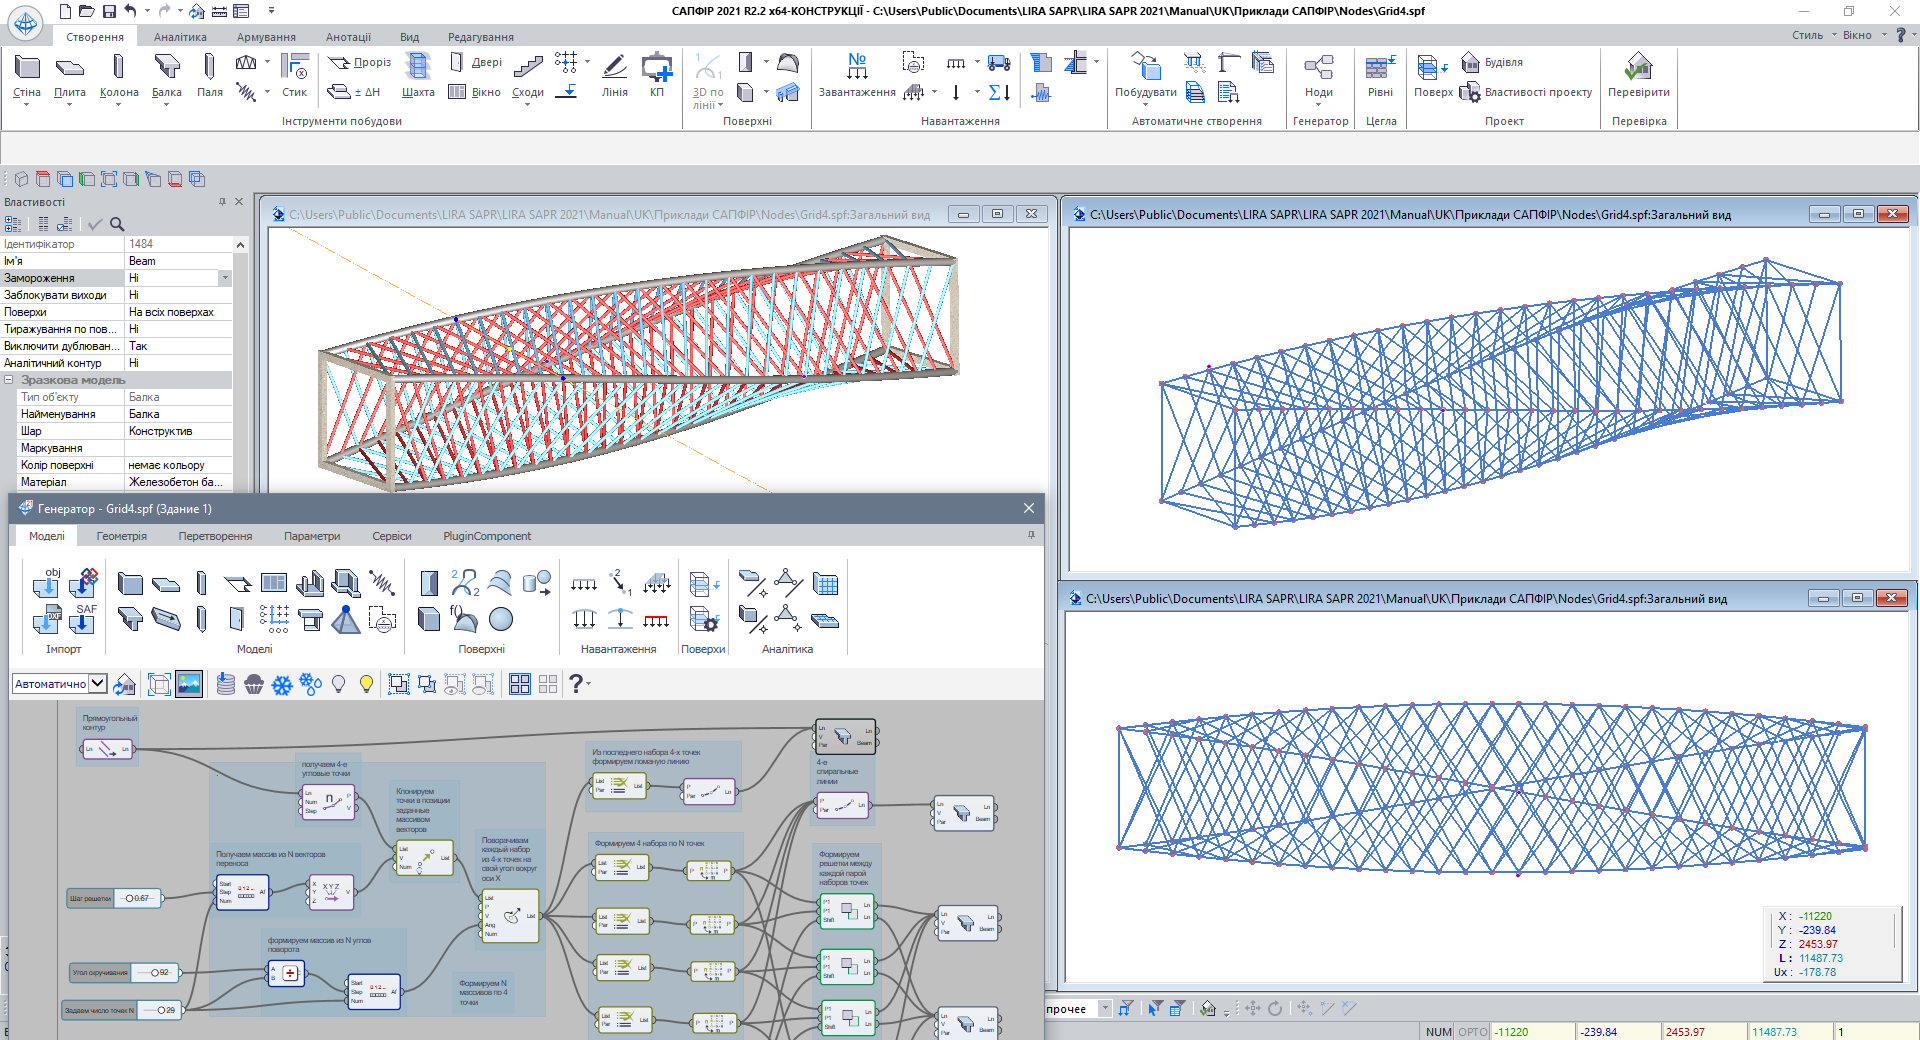
Task: Open the Автоматично mode dropdown
Action: click(x=97, y=684)
